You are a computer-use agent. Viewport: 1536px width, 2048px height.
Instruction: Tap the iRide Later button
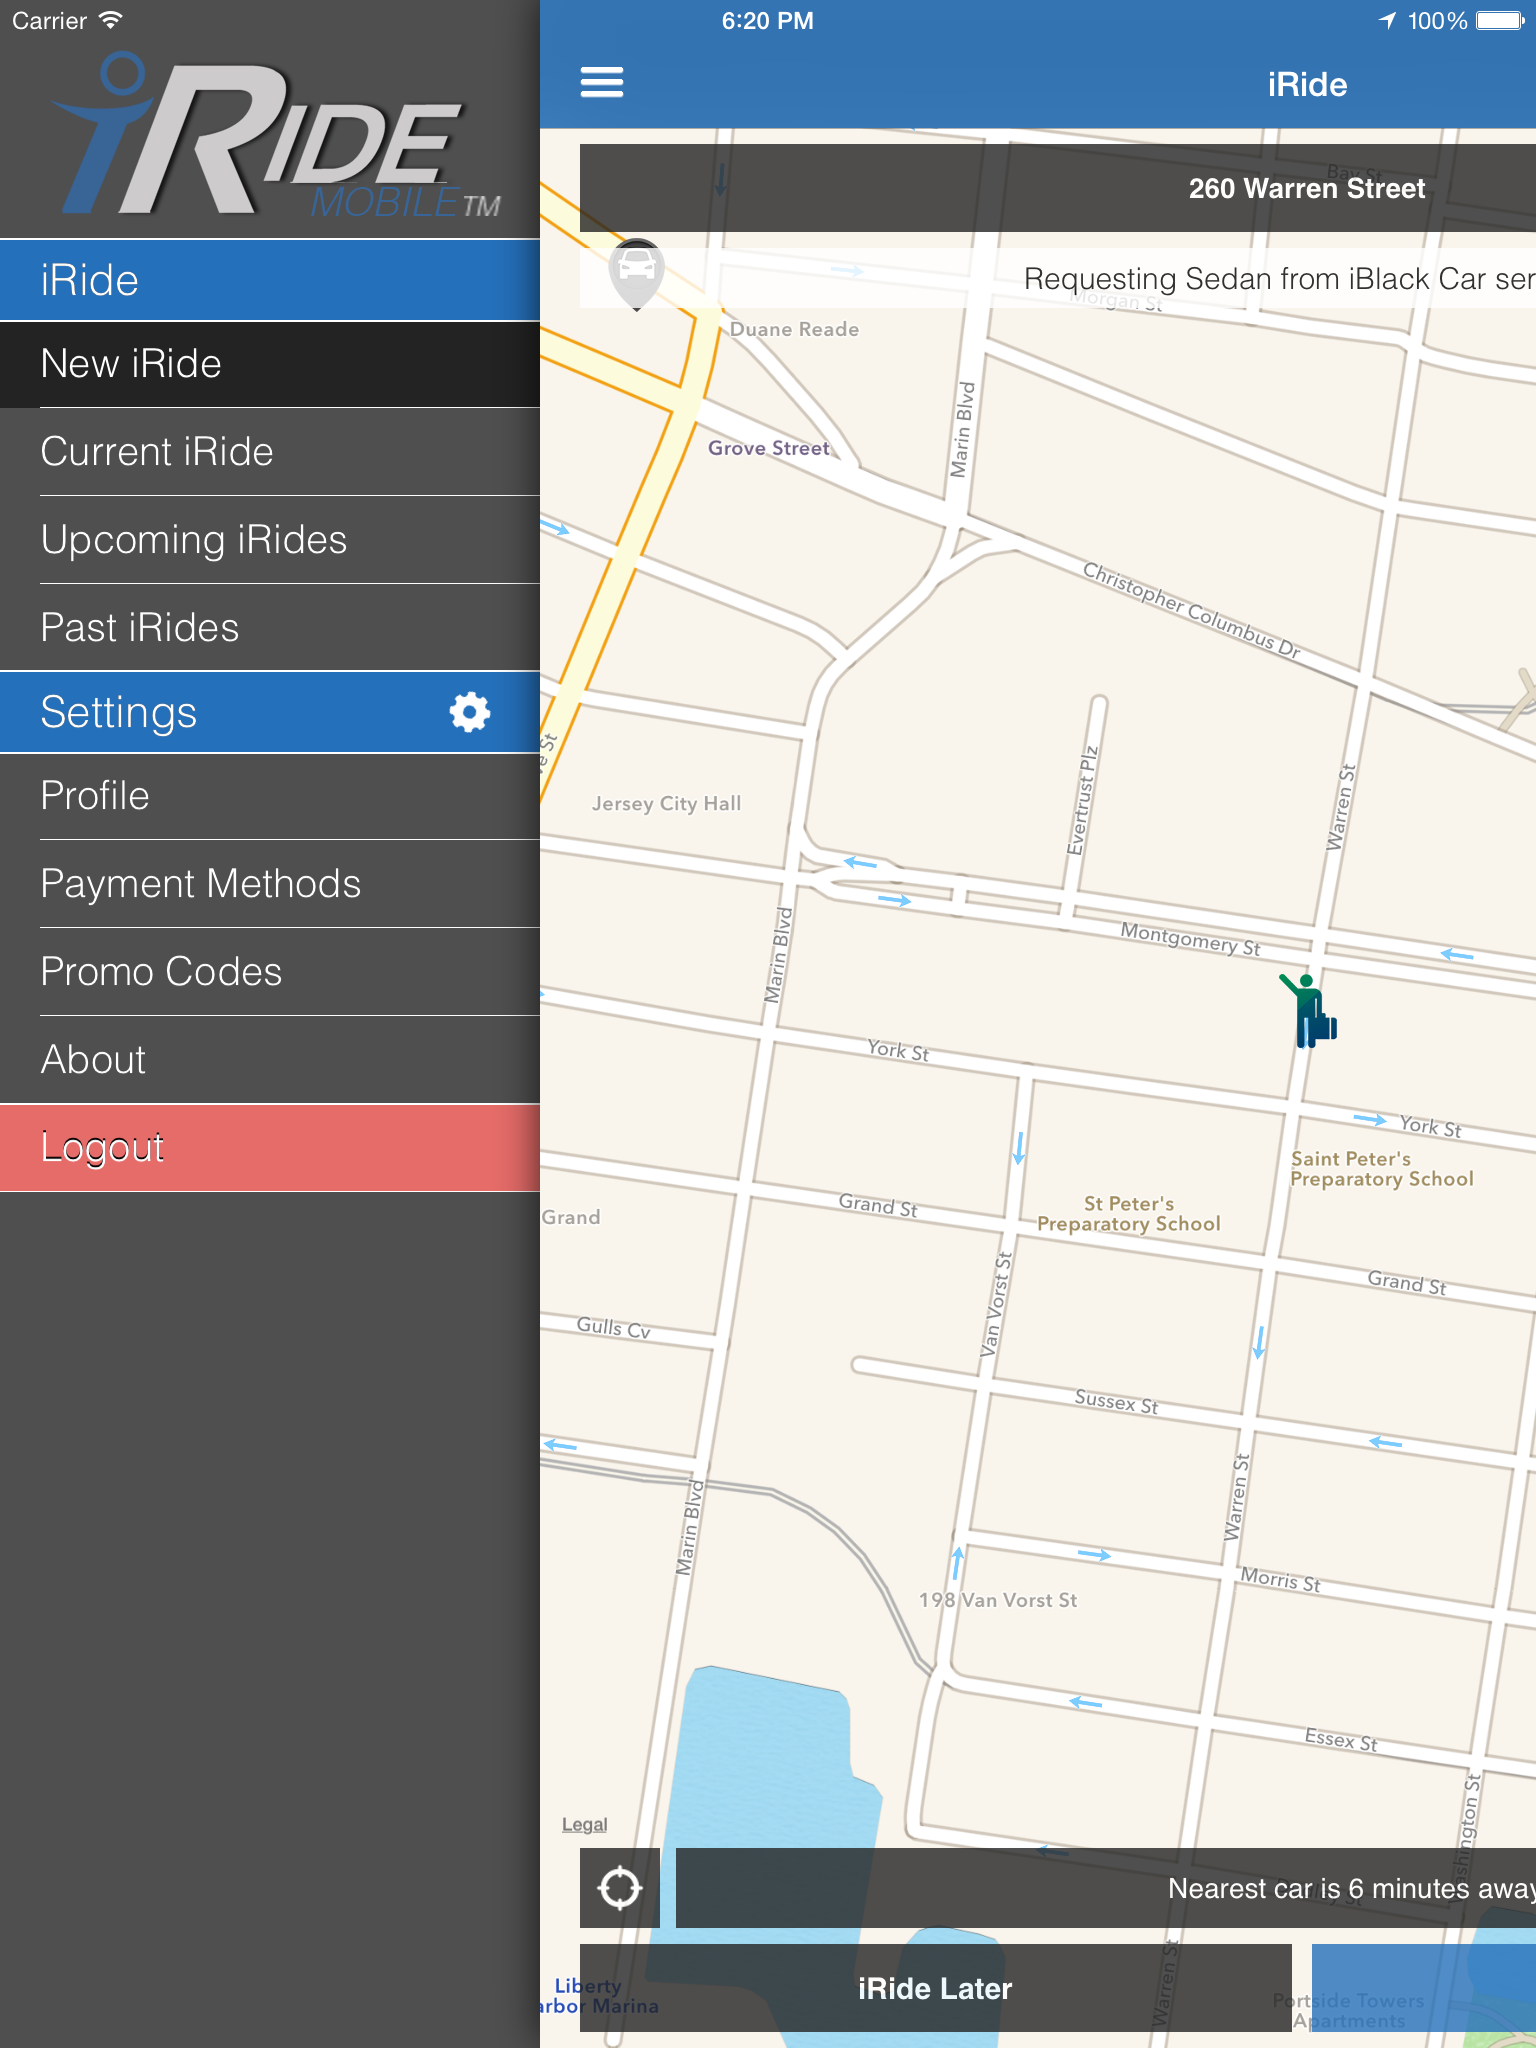point(936,1988)
